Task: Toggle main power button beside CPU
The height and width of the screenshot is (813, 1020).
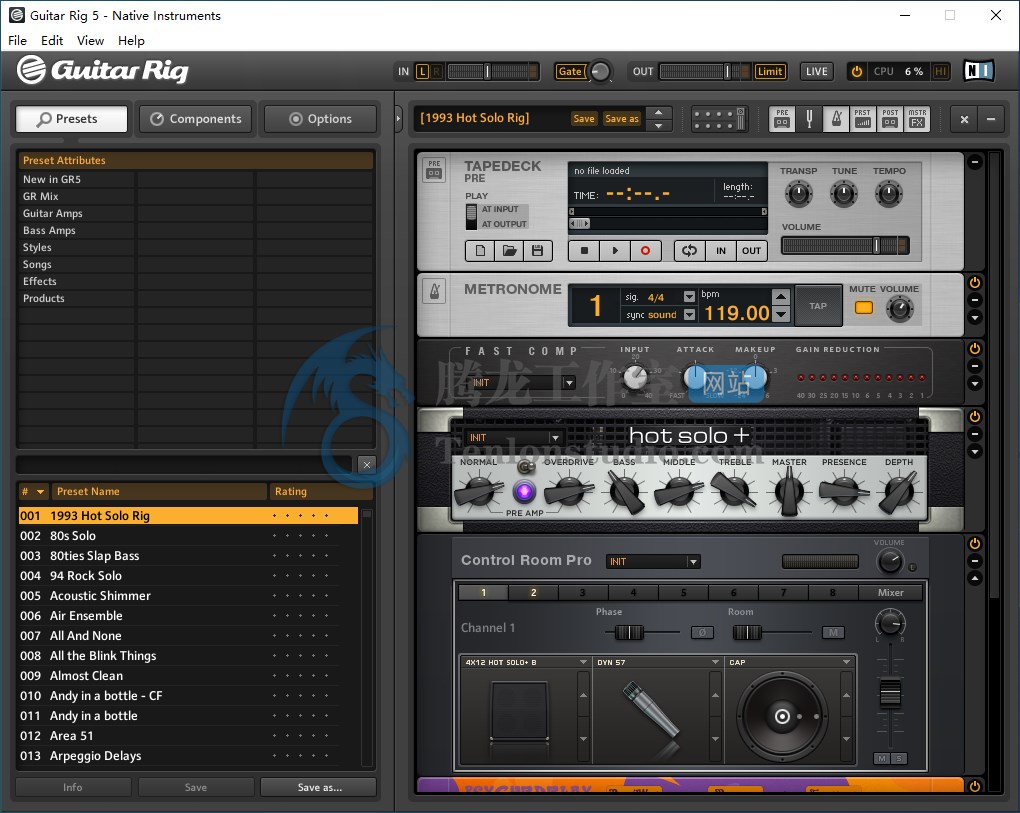Action: pos(857,71)
